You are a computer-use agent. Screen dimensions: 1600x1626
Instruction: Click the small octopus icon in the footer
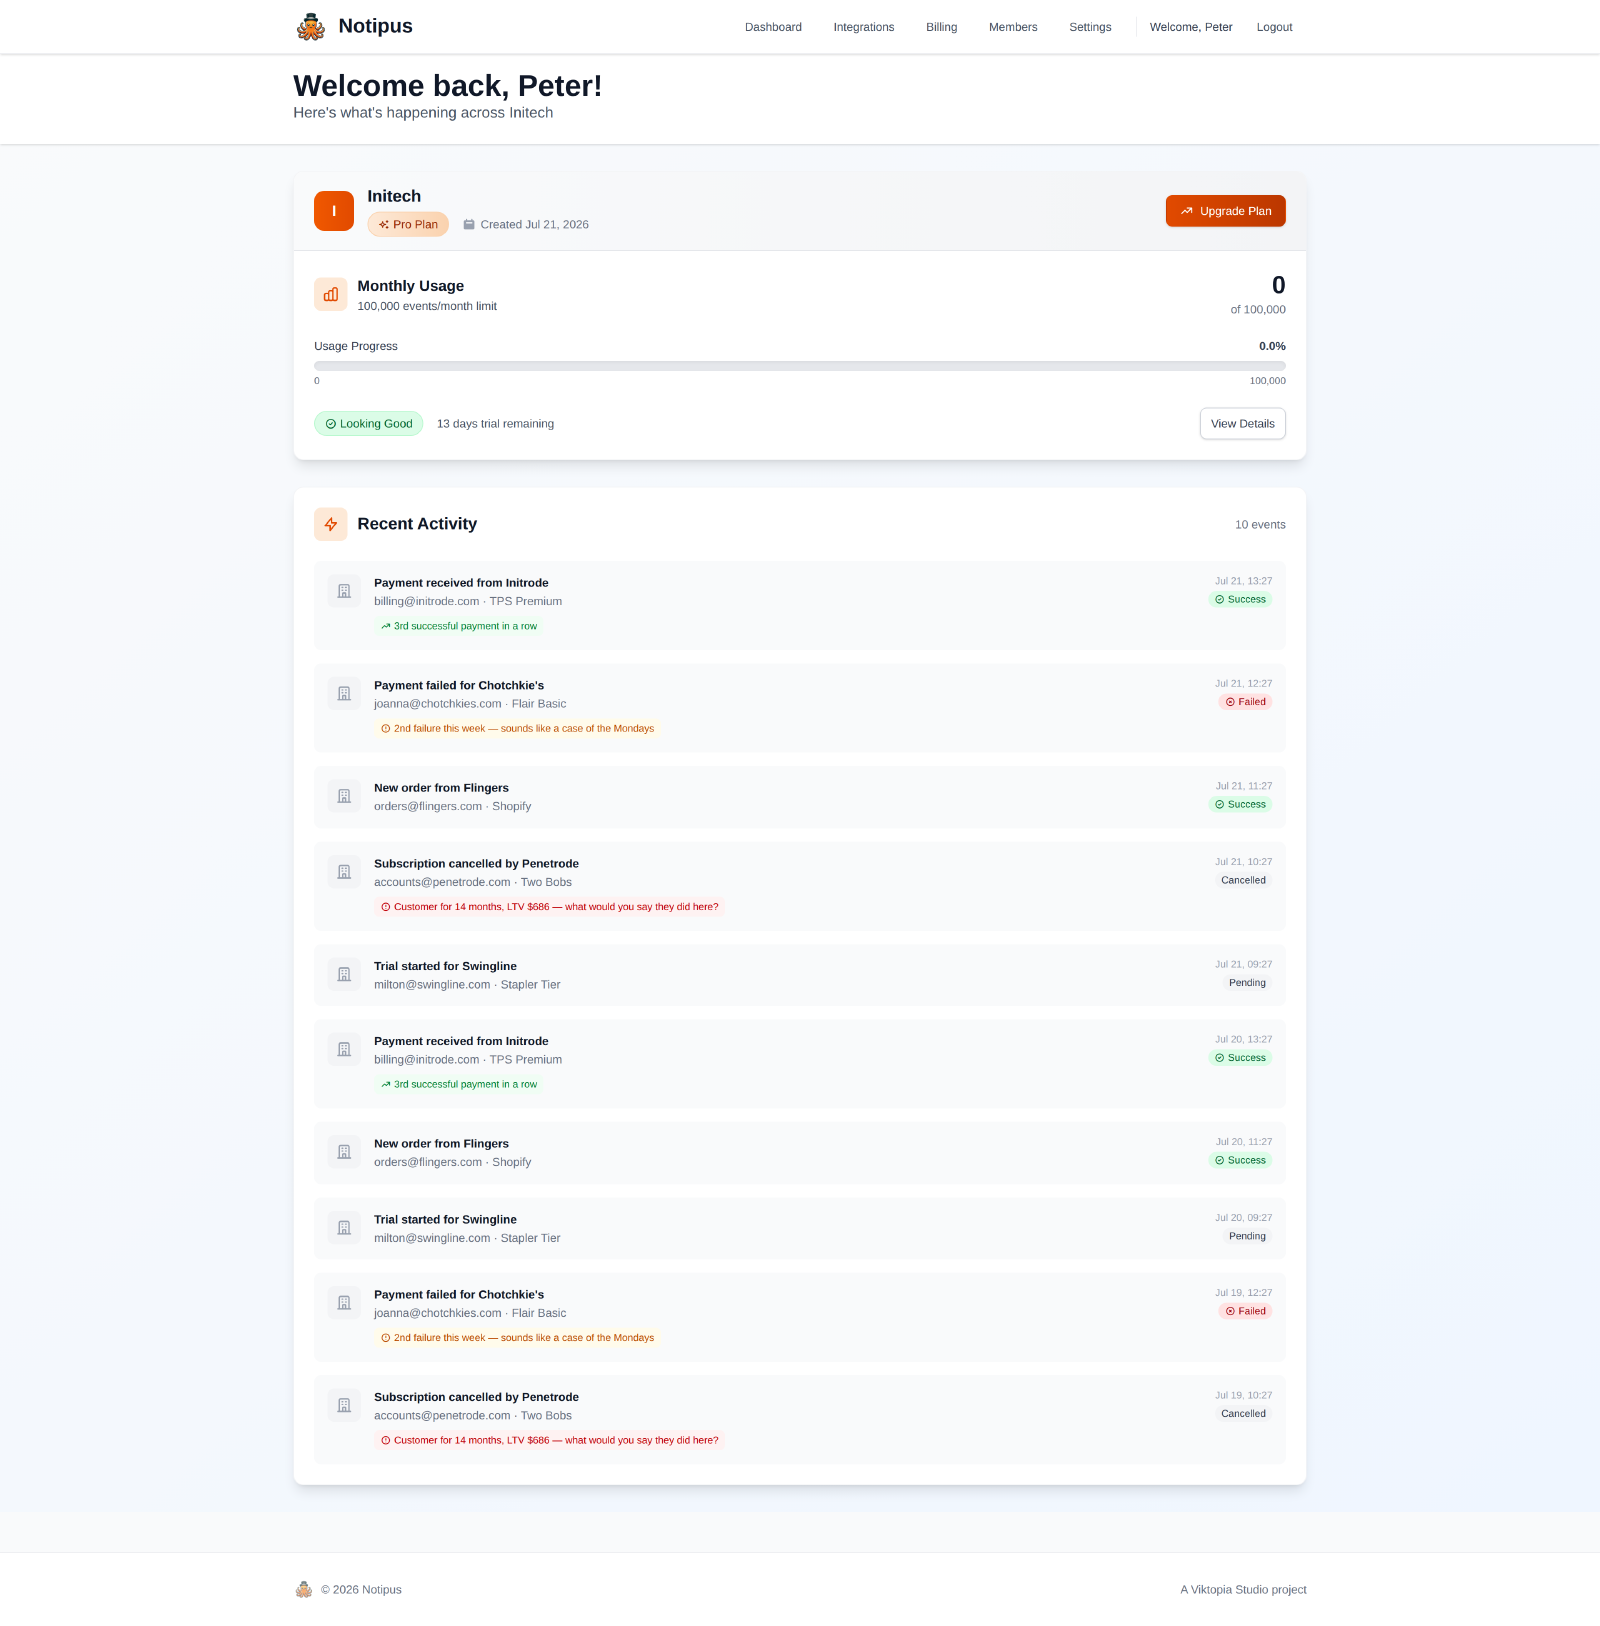pos(304,1590)
